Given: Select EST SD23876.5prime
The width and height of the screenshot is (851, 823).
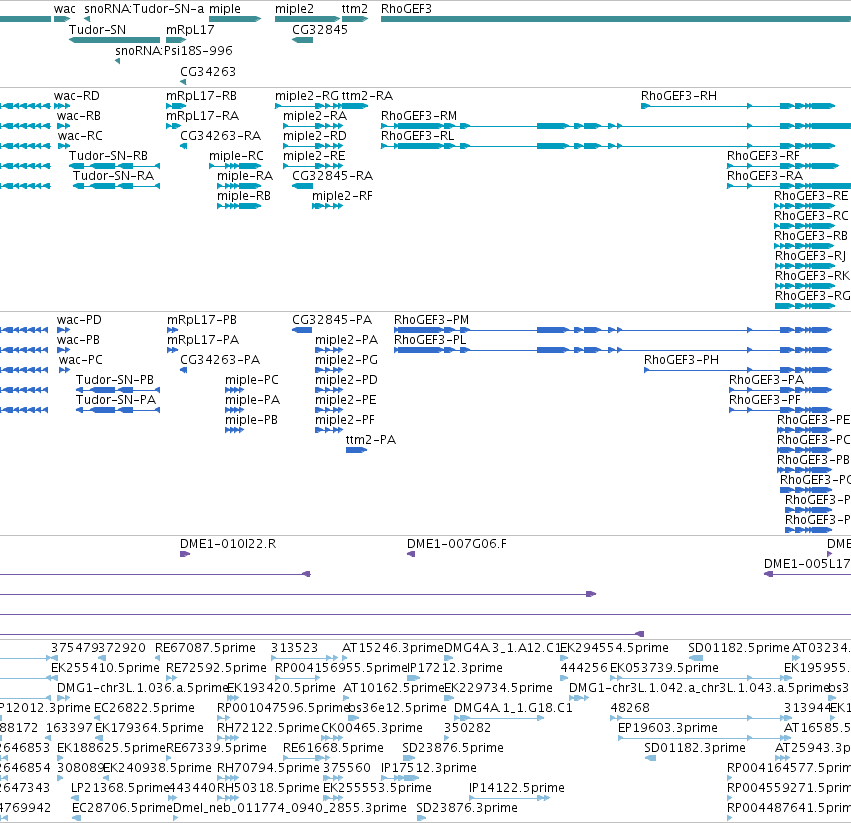Looking at the screenshot, I should pos(407,758).
